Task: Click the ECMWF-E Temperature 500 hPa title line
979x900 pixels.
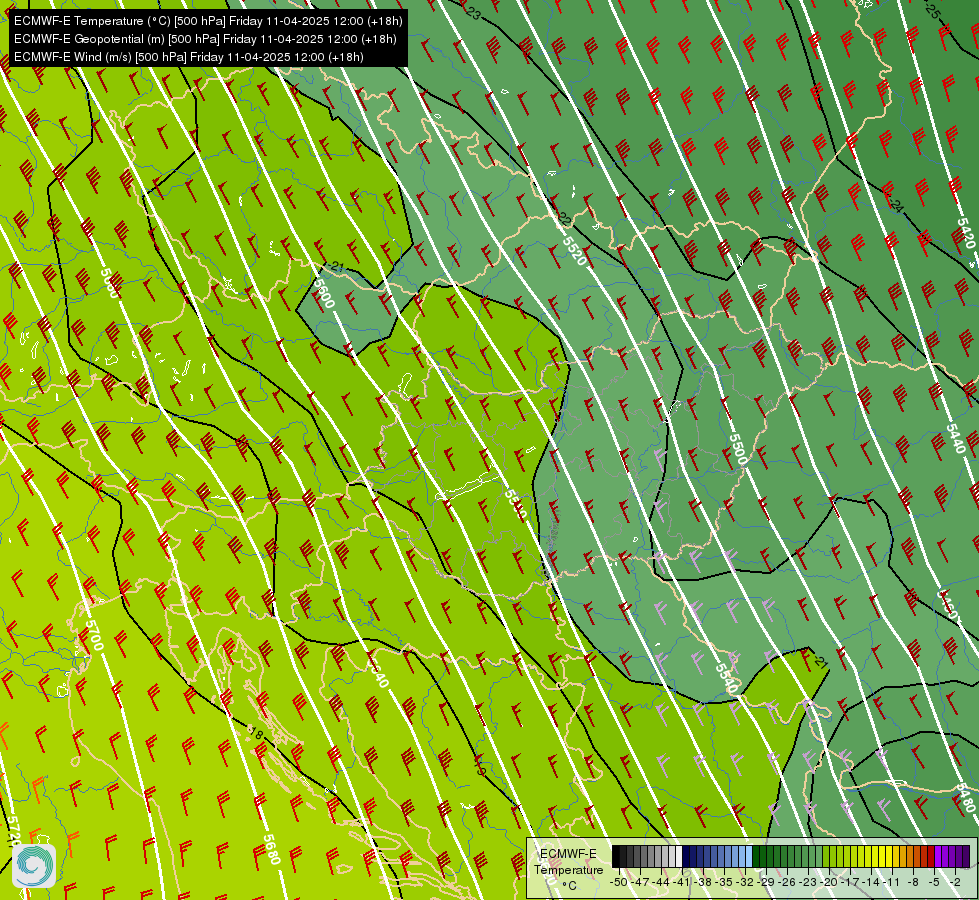Action: 208,21
